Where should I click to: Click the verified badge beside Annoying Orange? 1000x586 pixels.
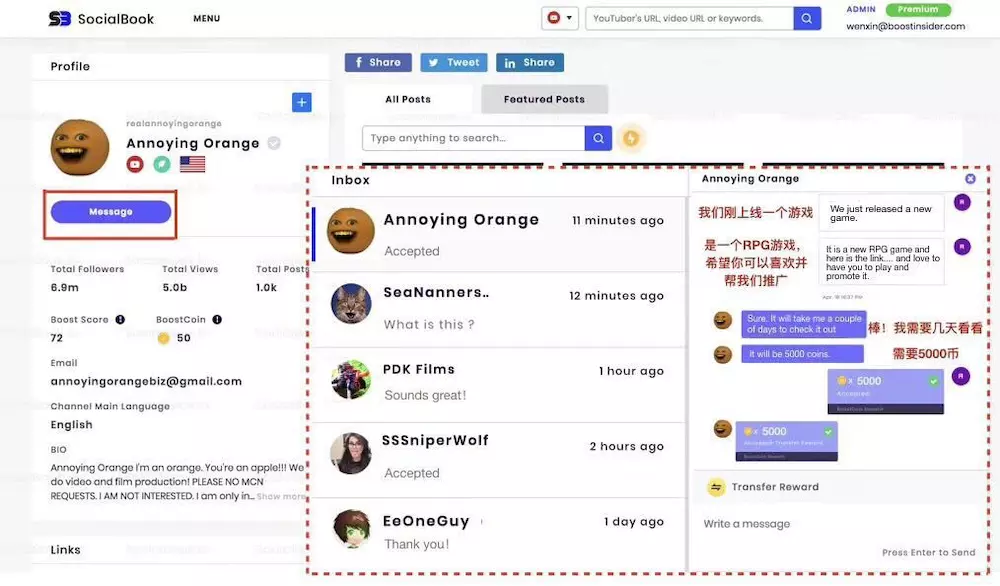274,143
